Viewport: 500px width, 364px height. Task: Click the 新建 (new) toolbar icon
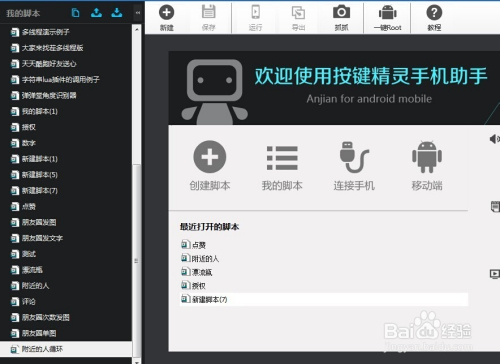coord(166,13)
